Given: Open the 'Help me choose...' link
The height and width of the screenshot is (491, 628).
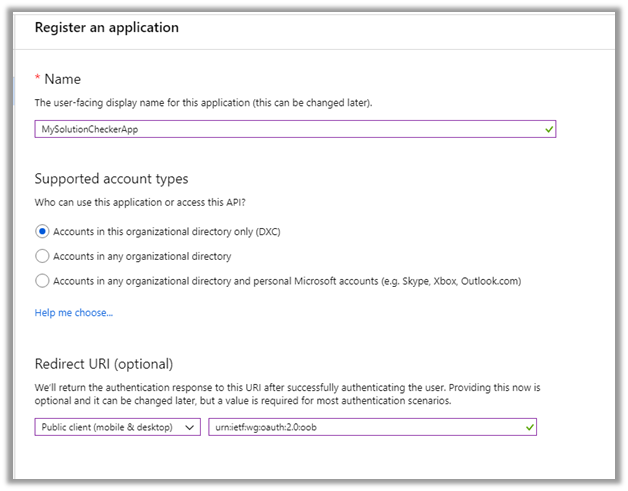Looking at the screenshot, I should click(x=74, y=313).
